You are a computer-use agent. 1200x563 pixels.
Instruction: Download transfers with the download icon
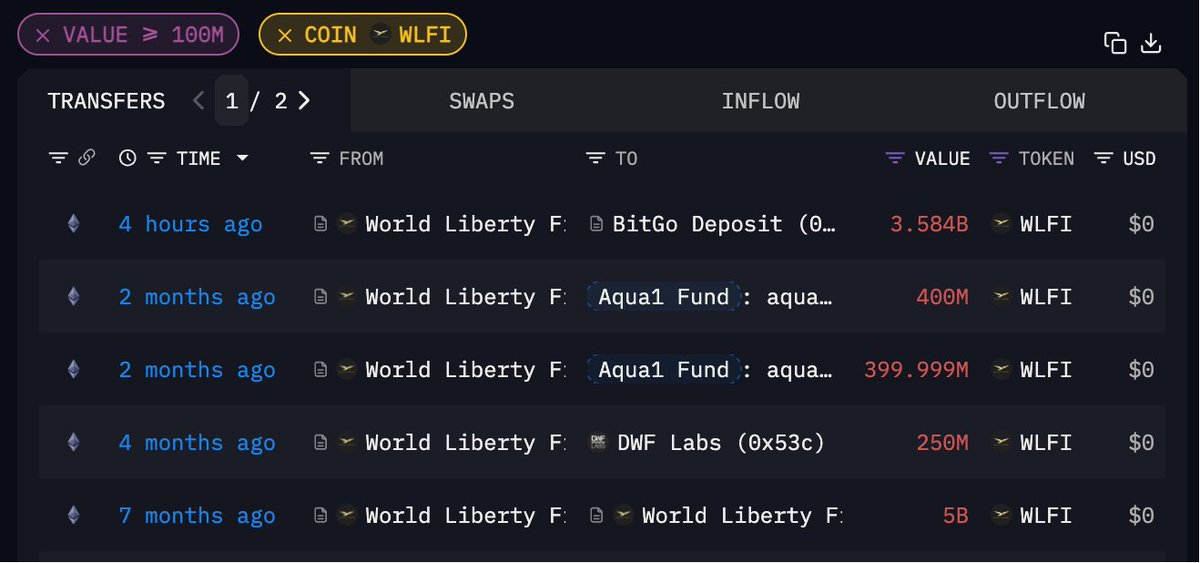pos(1151,43)
